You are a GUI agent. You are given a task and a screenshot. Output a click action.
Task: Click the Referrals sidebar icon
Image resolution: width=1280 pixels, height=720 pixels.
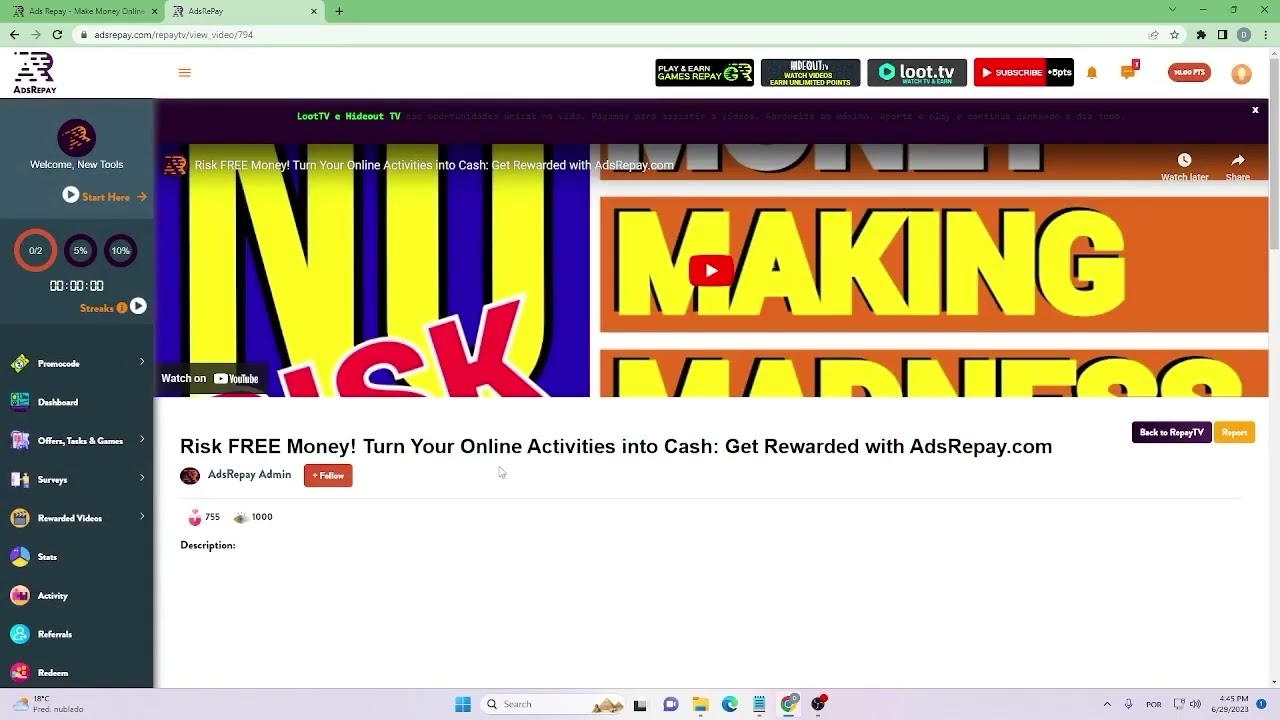(20, 634)
